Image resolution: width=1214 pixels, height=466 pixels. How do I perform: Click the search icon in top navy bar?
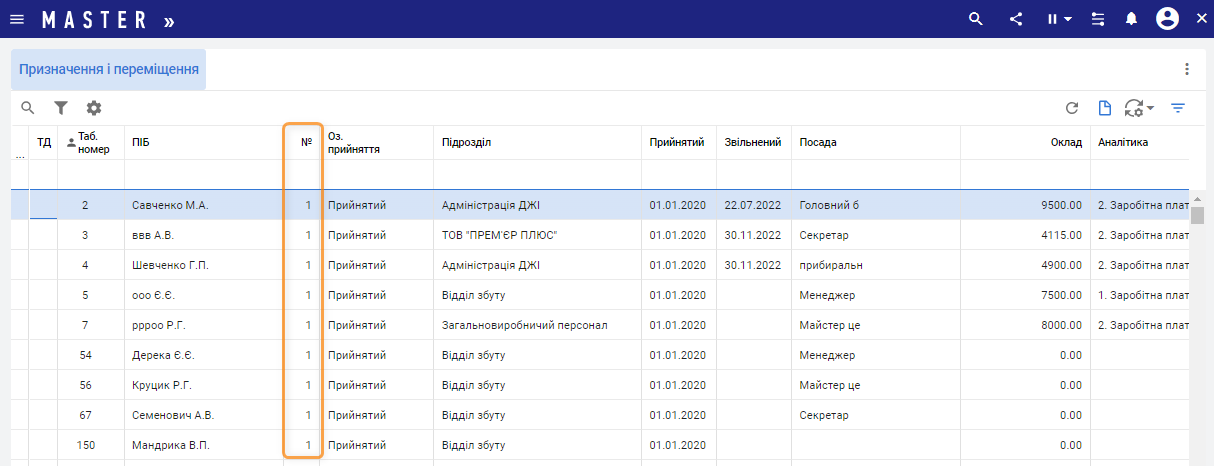pyautogui.click(x=977, y=19)
